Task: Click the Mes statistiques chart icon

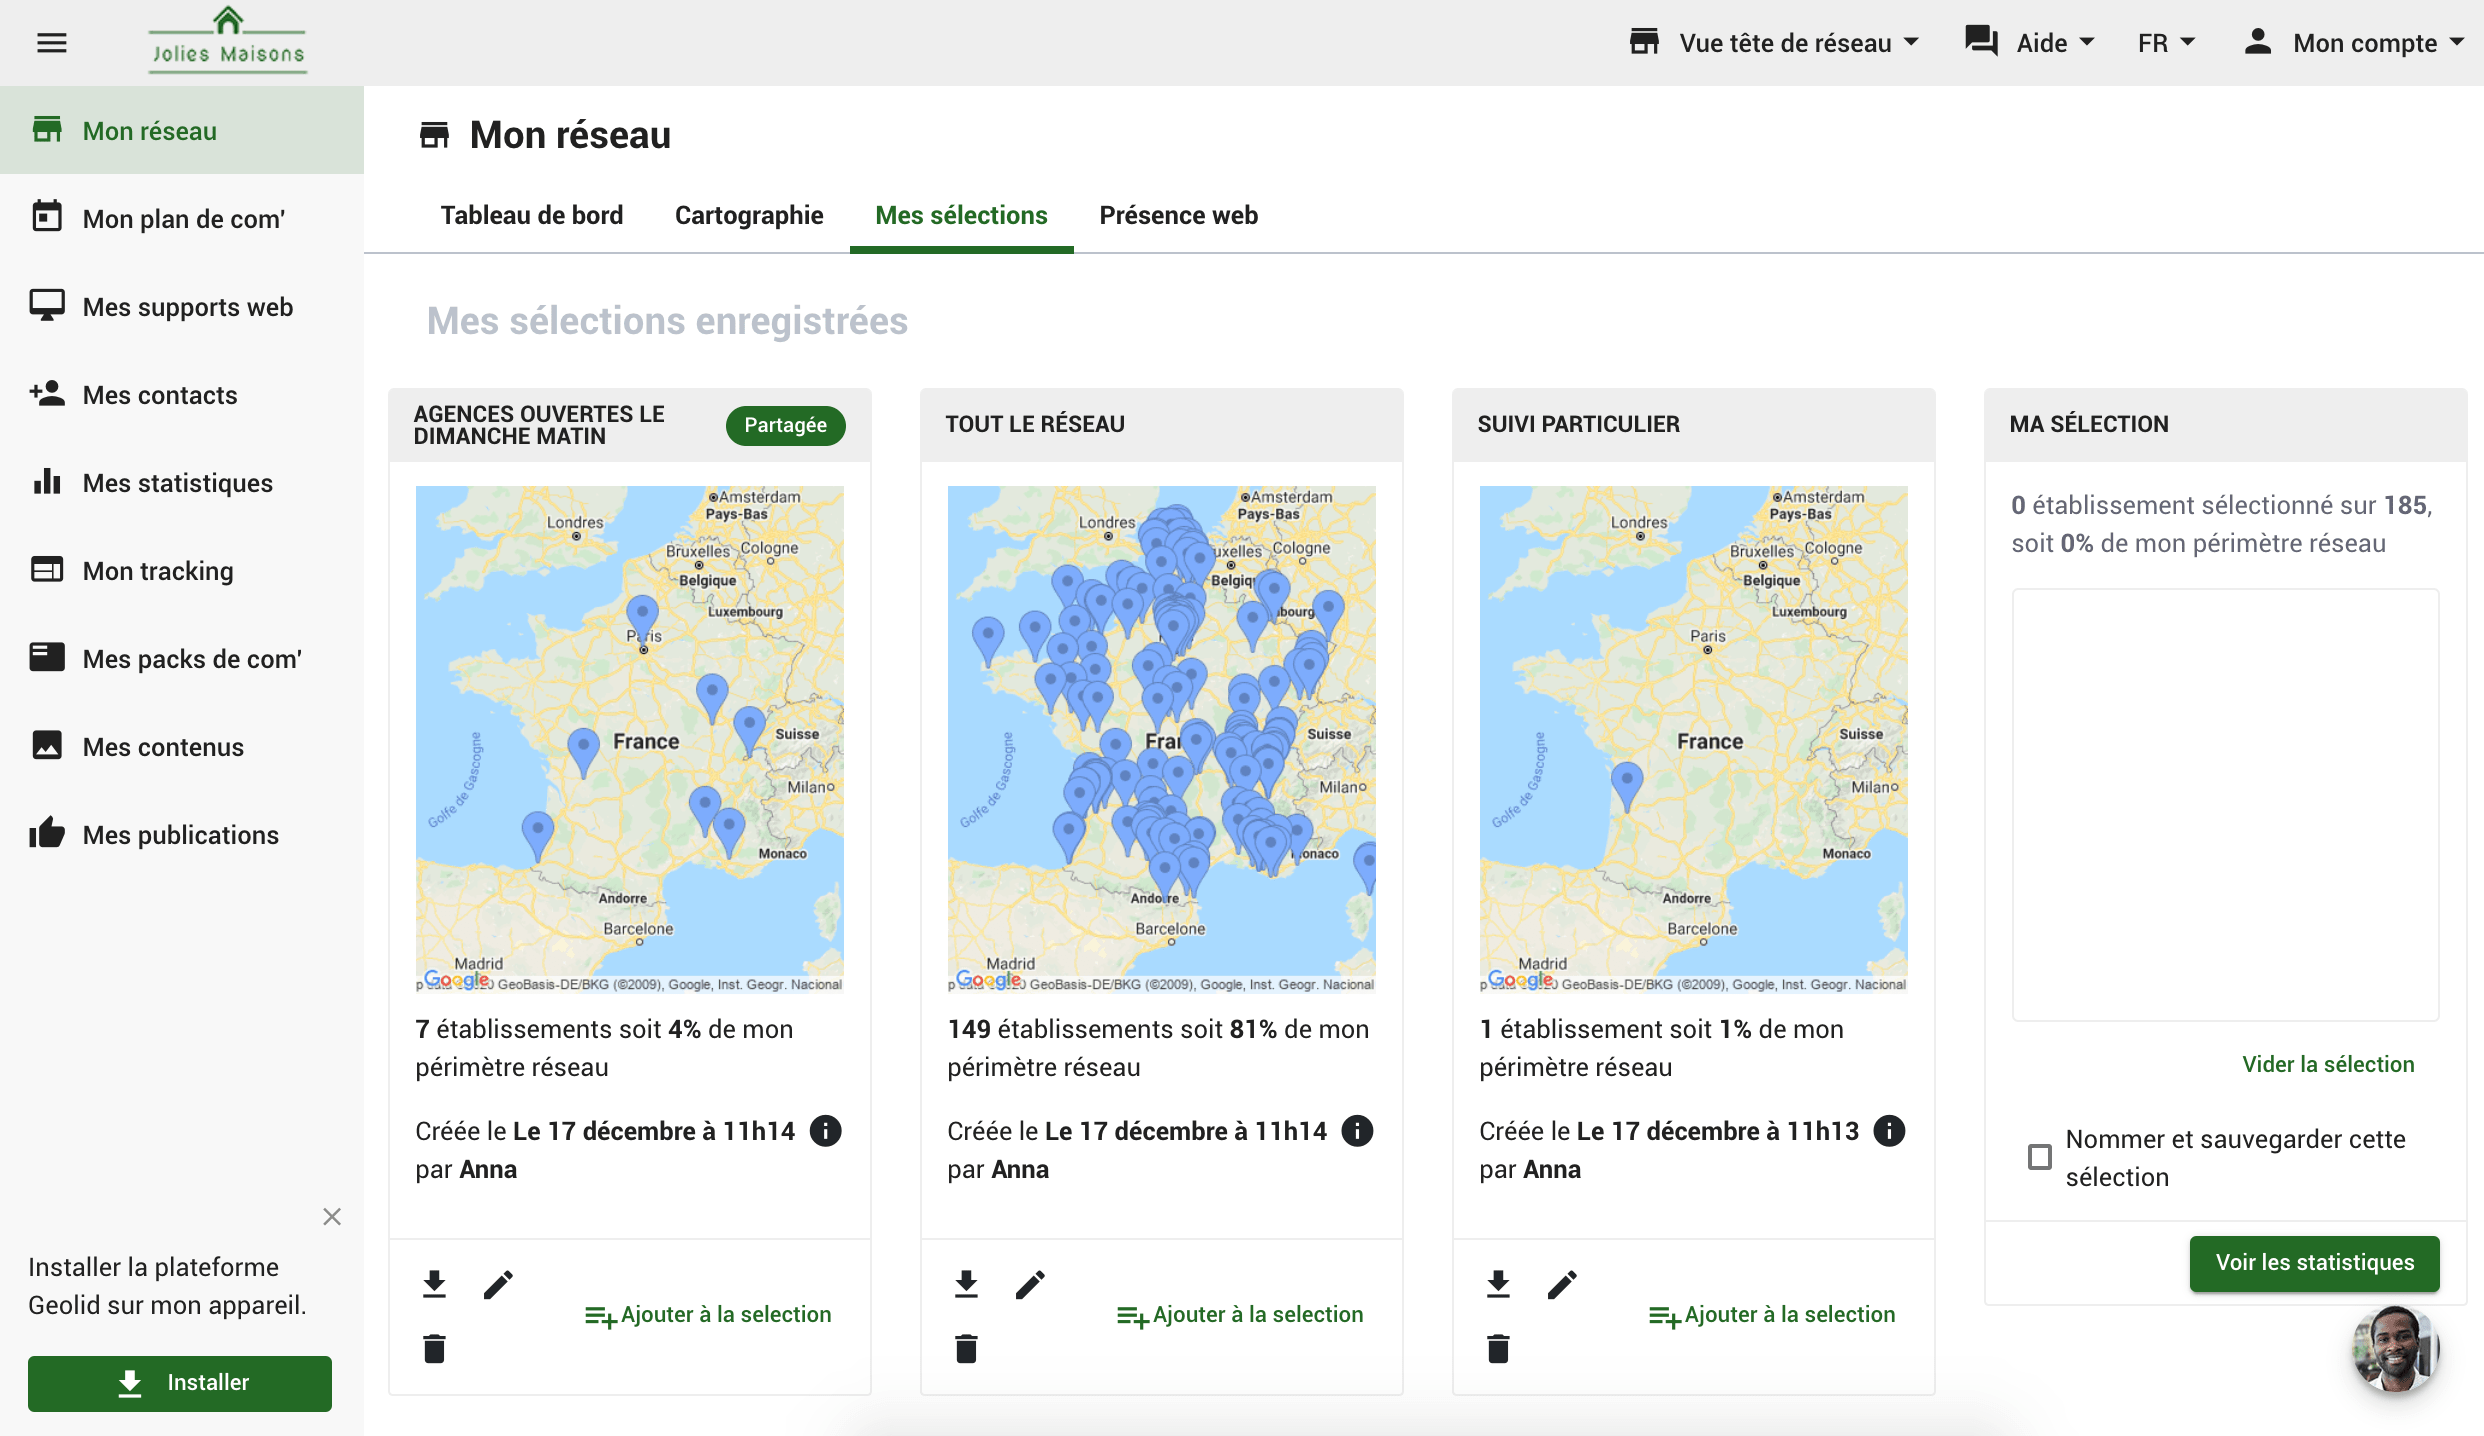Action: click(46, 480)
